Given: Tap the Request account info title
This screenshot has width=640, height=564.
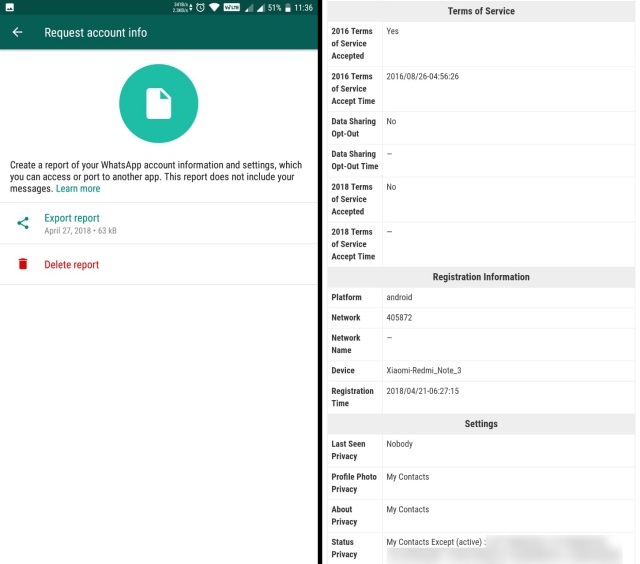Looking at the screenshot, I should click(x=96, y=33).
